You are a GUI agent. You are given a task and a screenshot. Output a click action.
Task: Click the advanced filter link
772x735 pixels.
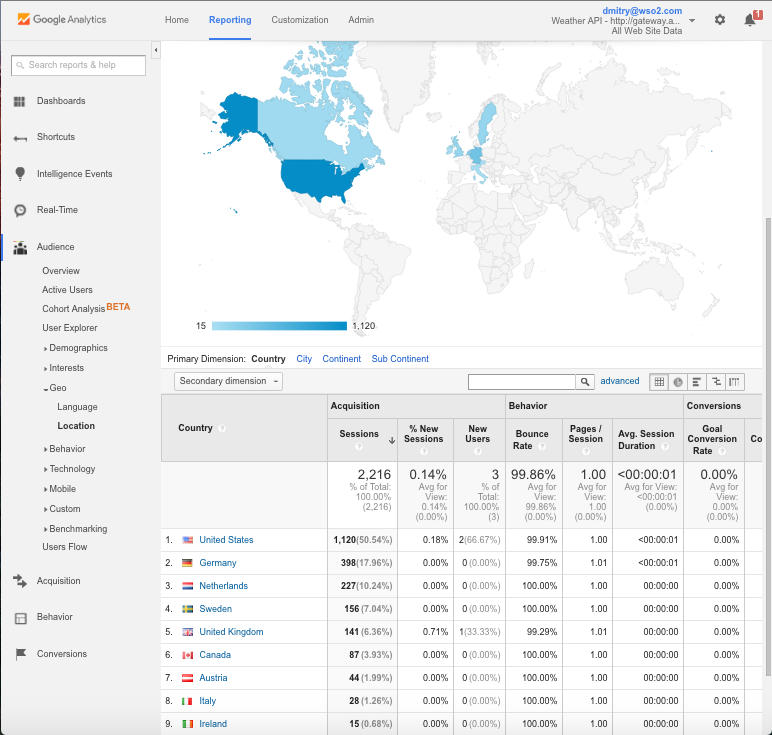619,381
